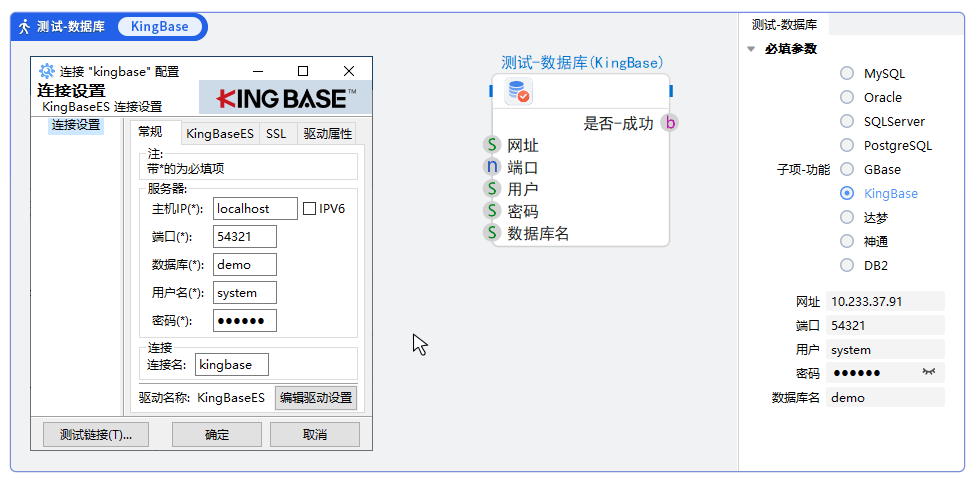Click the panel 密码 field

pos(885,373)
